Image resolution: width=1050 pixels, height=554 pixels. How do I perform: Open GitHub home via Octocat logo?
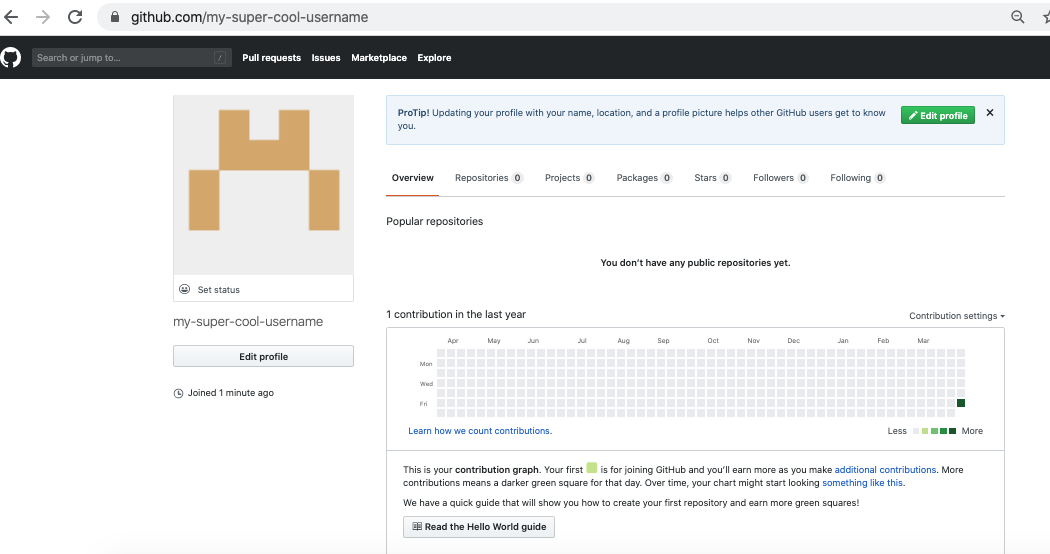coord(10,58)
